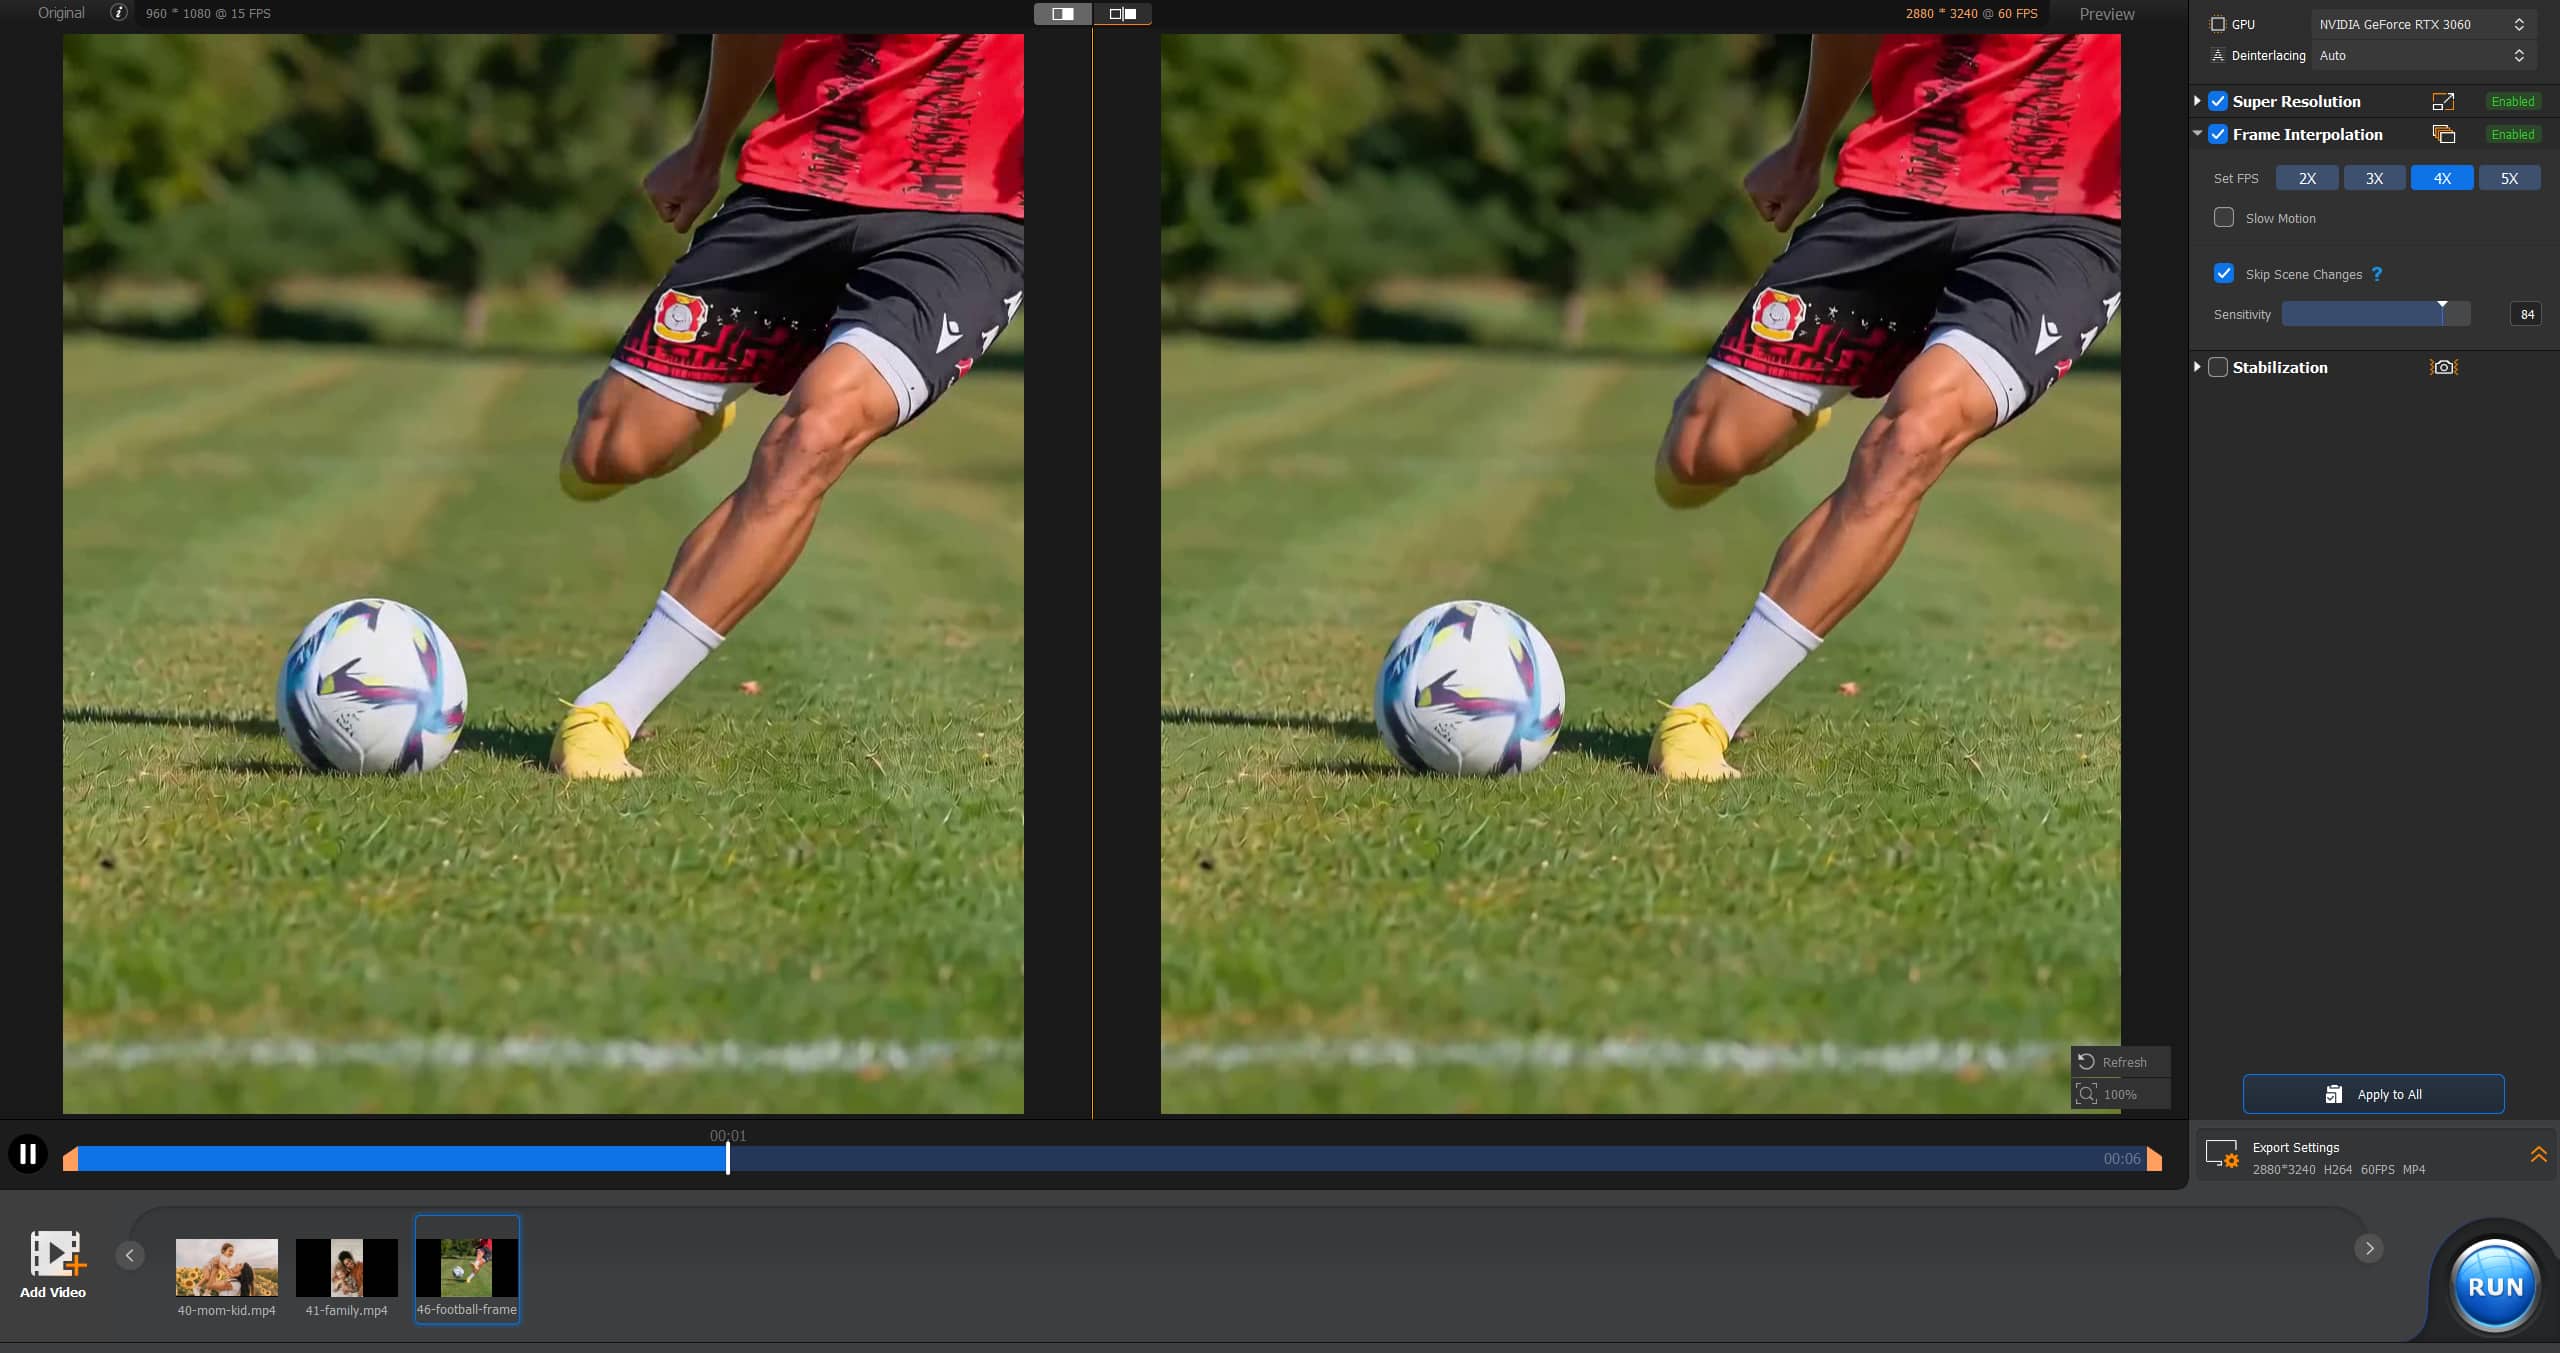Expand the Stabilization section

[2197, 367]
